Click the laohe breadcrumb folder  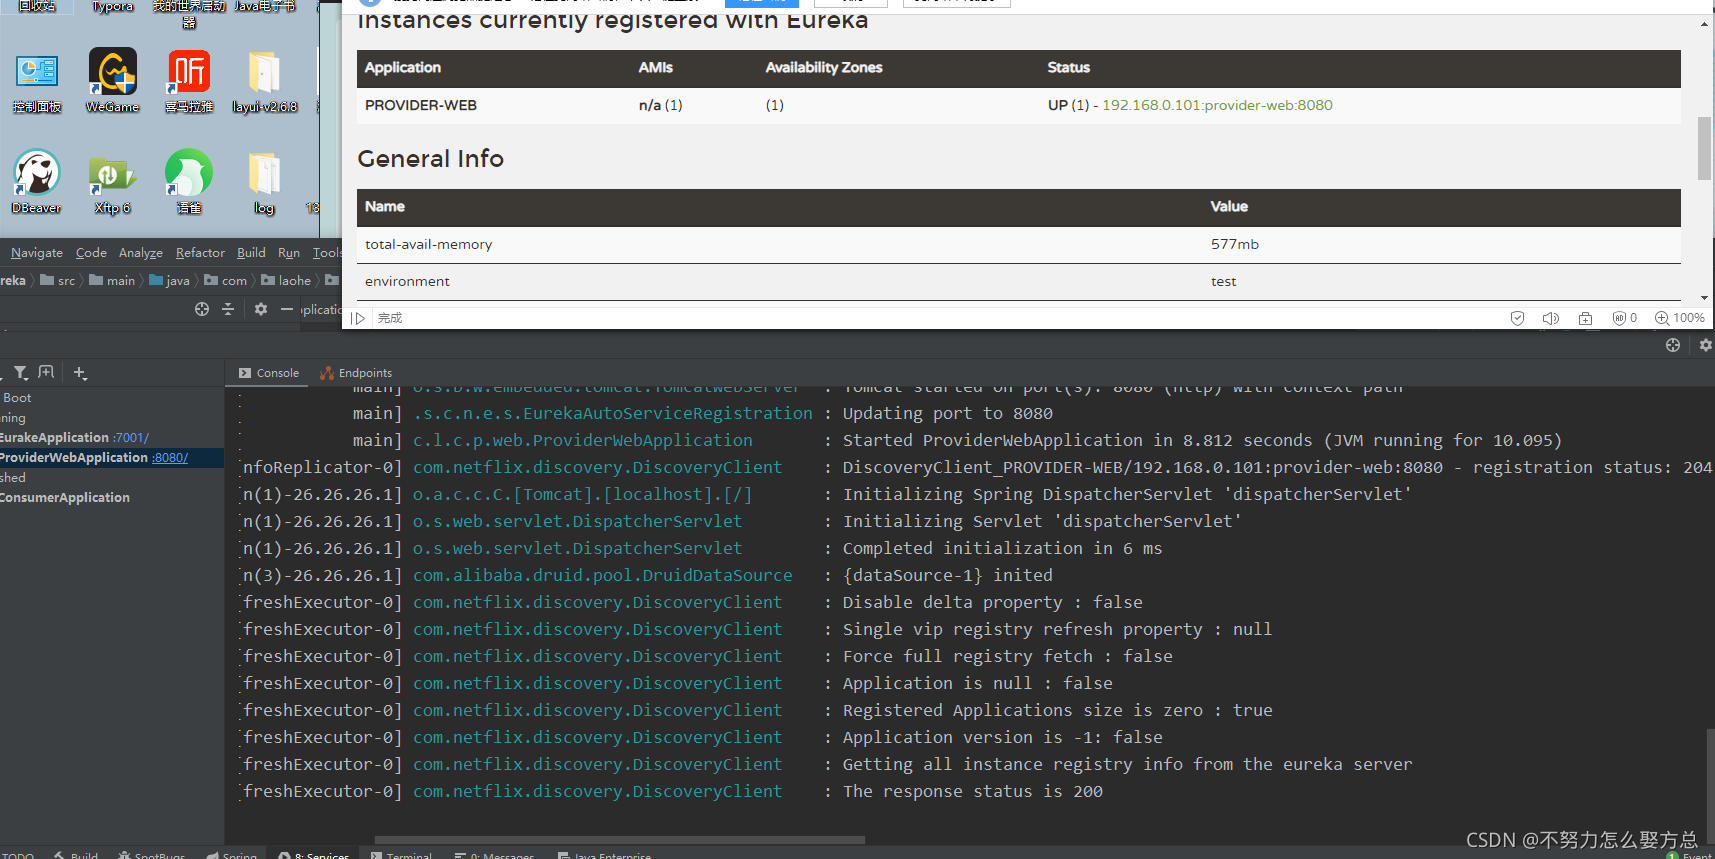tap(286, 281)
